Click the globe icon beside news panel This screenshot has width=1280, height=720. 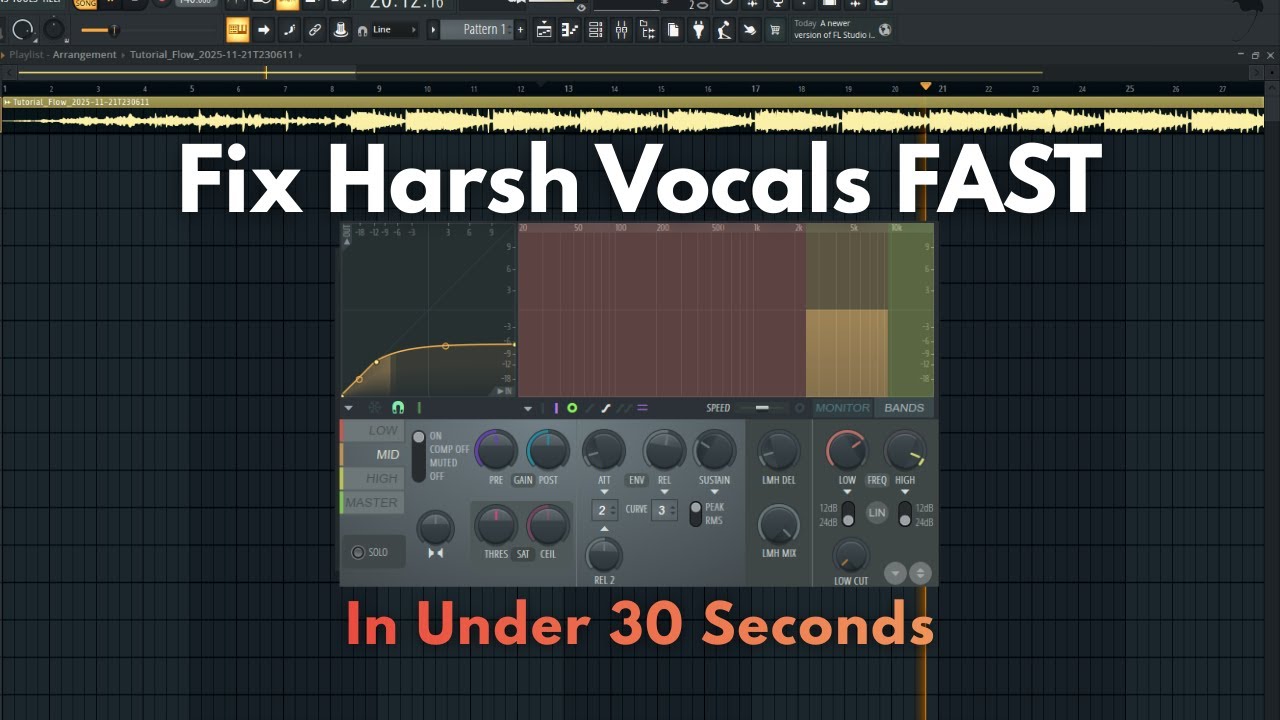click(x=885, y=30)
